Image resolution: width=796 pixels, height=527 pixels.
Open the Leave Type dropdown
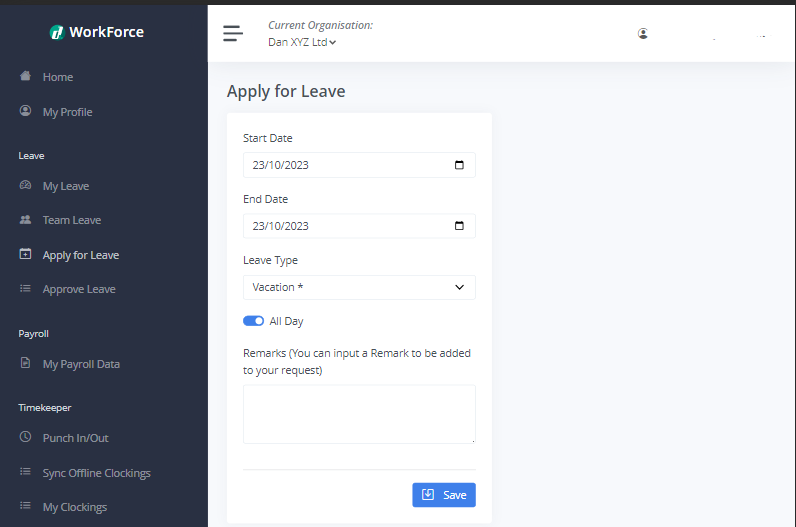(359, 287)
